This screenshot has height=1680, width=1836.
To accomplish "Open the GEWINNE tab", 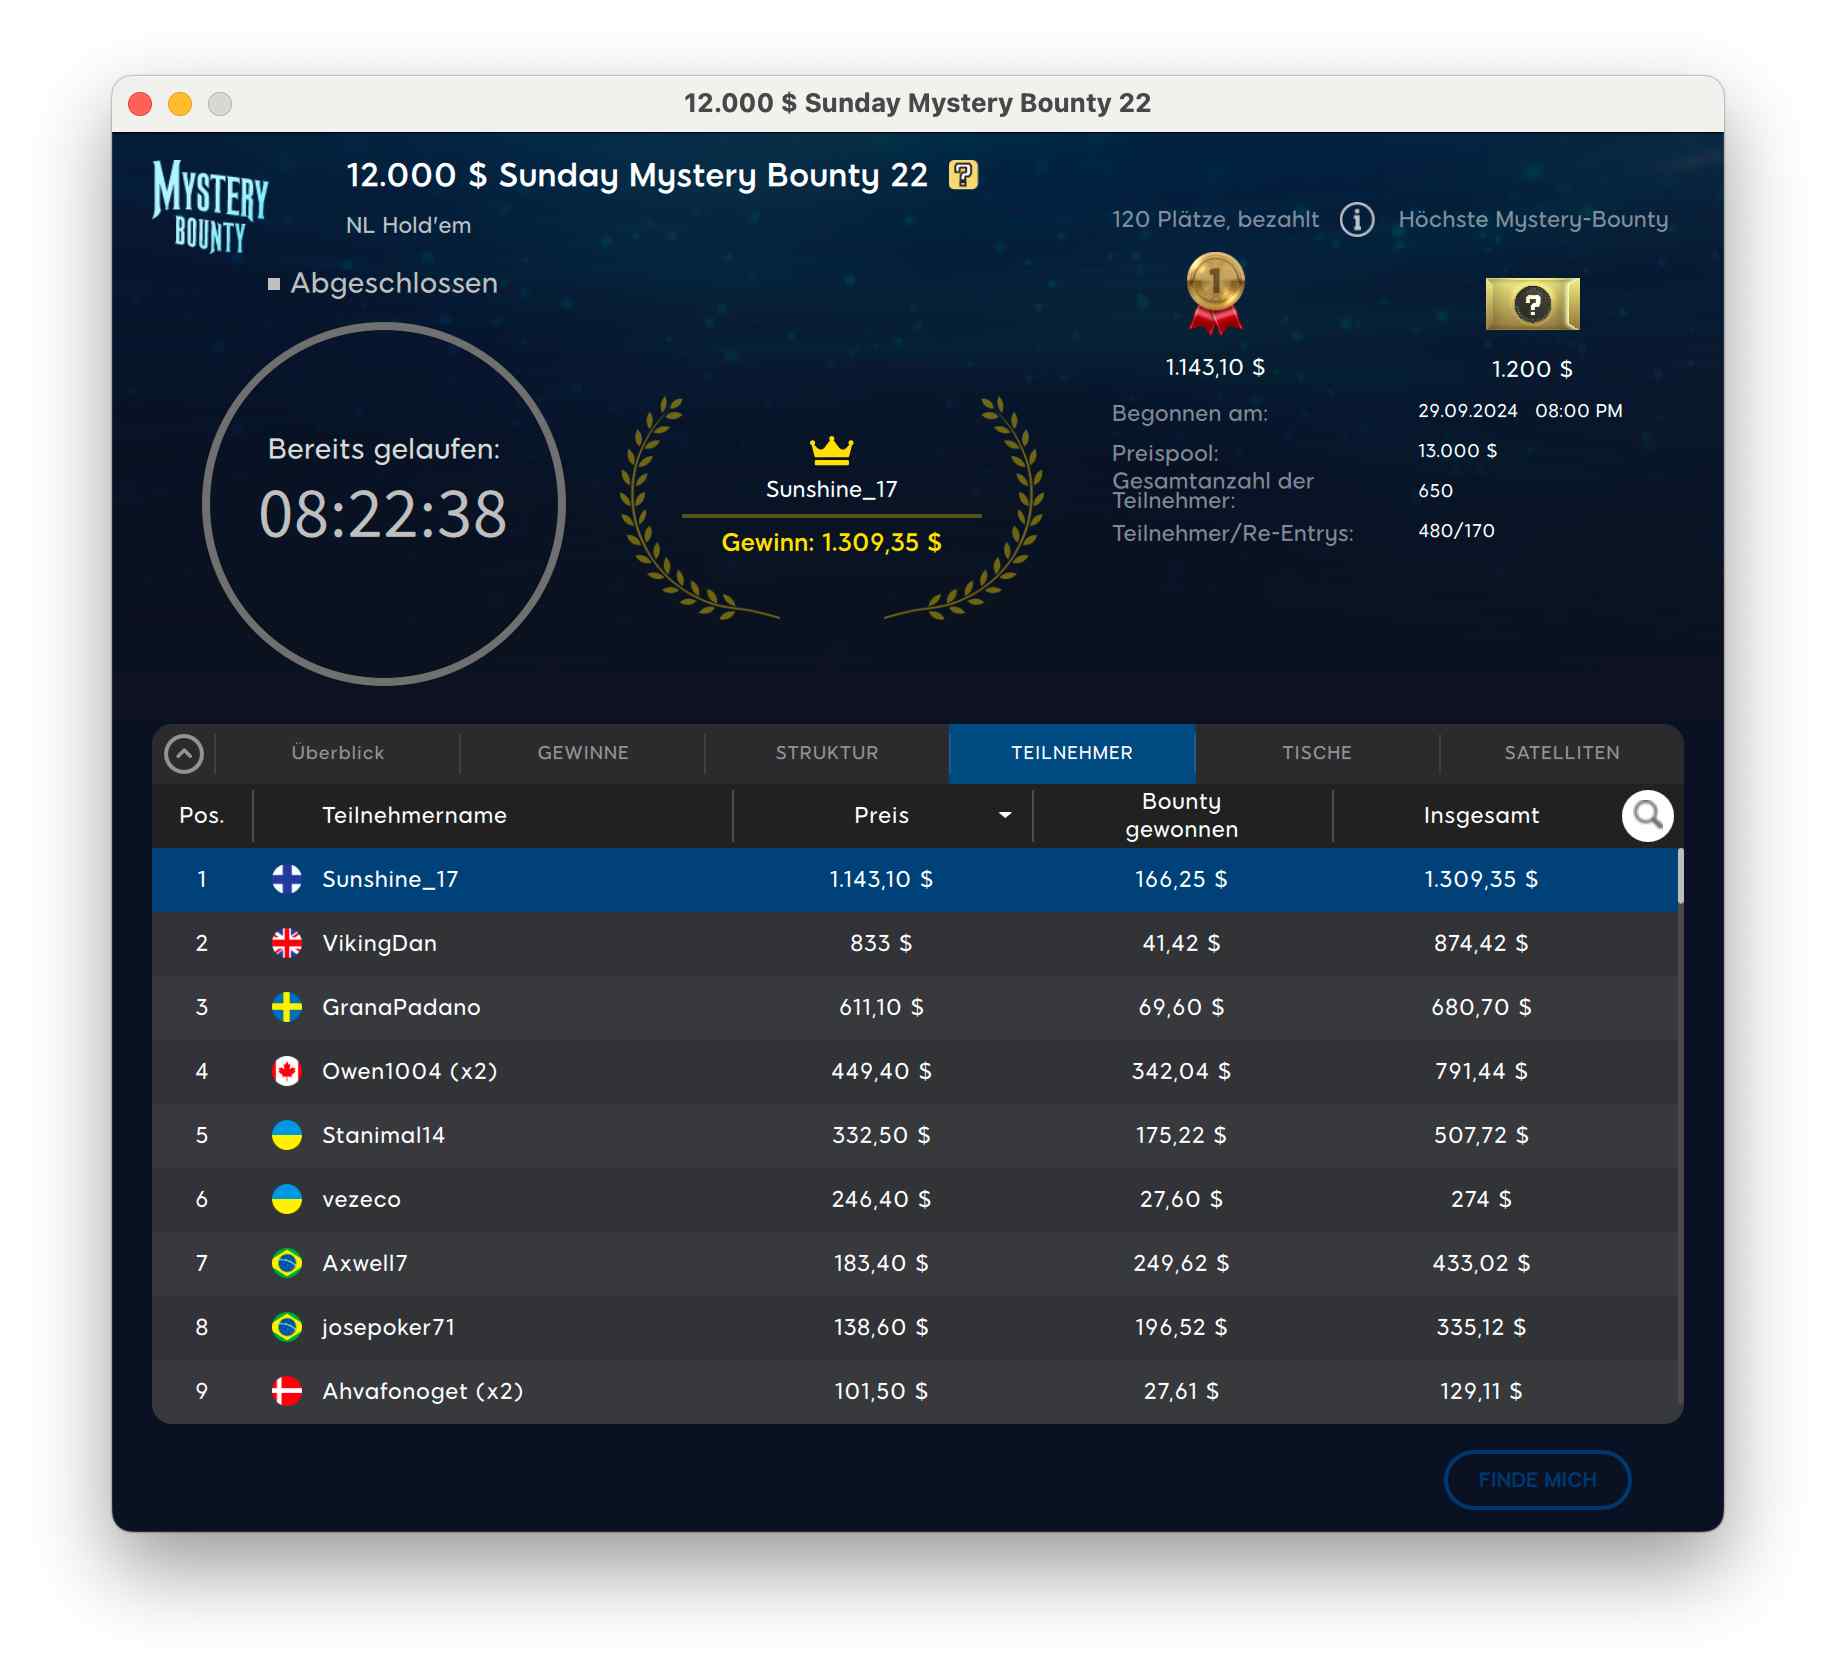I will tap(583, 753).
